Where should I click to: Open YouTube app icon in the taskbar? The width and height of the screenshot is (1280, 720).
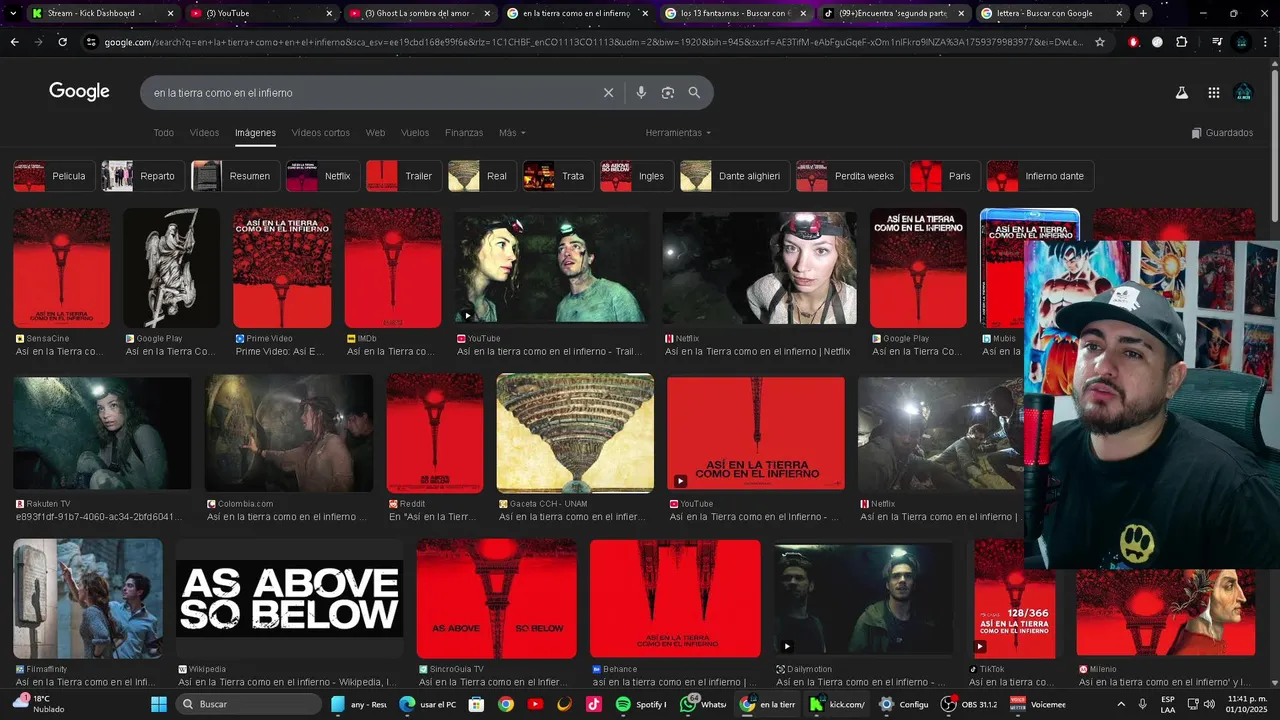535,704
